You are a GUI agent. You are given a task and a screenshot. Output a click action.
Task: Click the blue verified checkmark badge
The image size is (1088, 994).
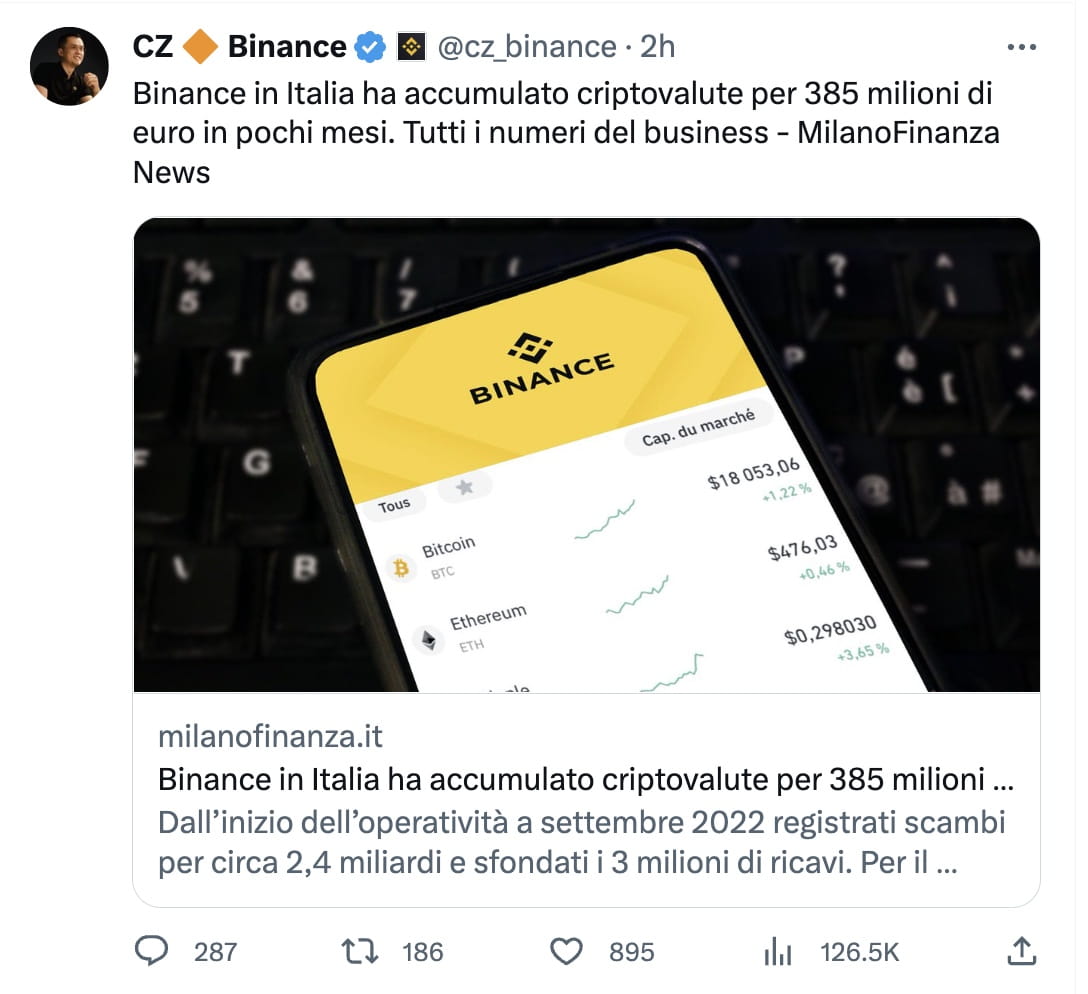[369, 46]
